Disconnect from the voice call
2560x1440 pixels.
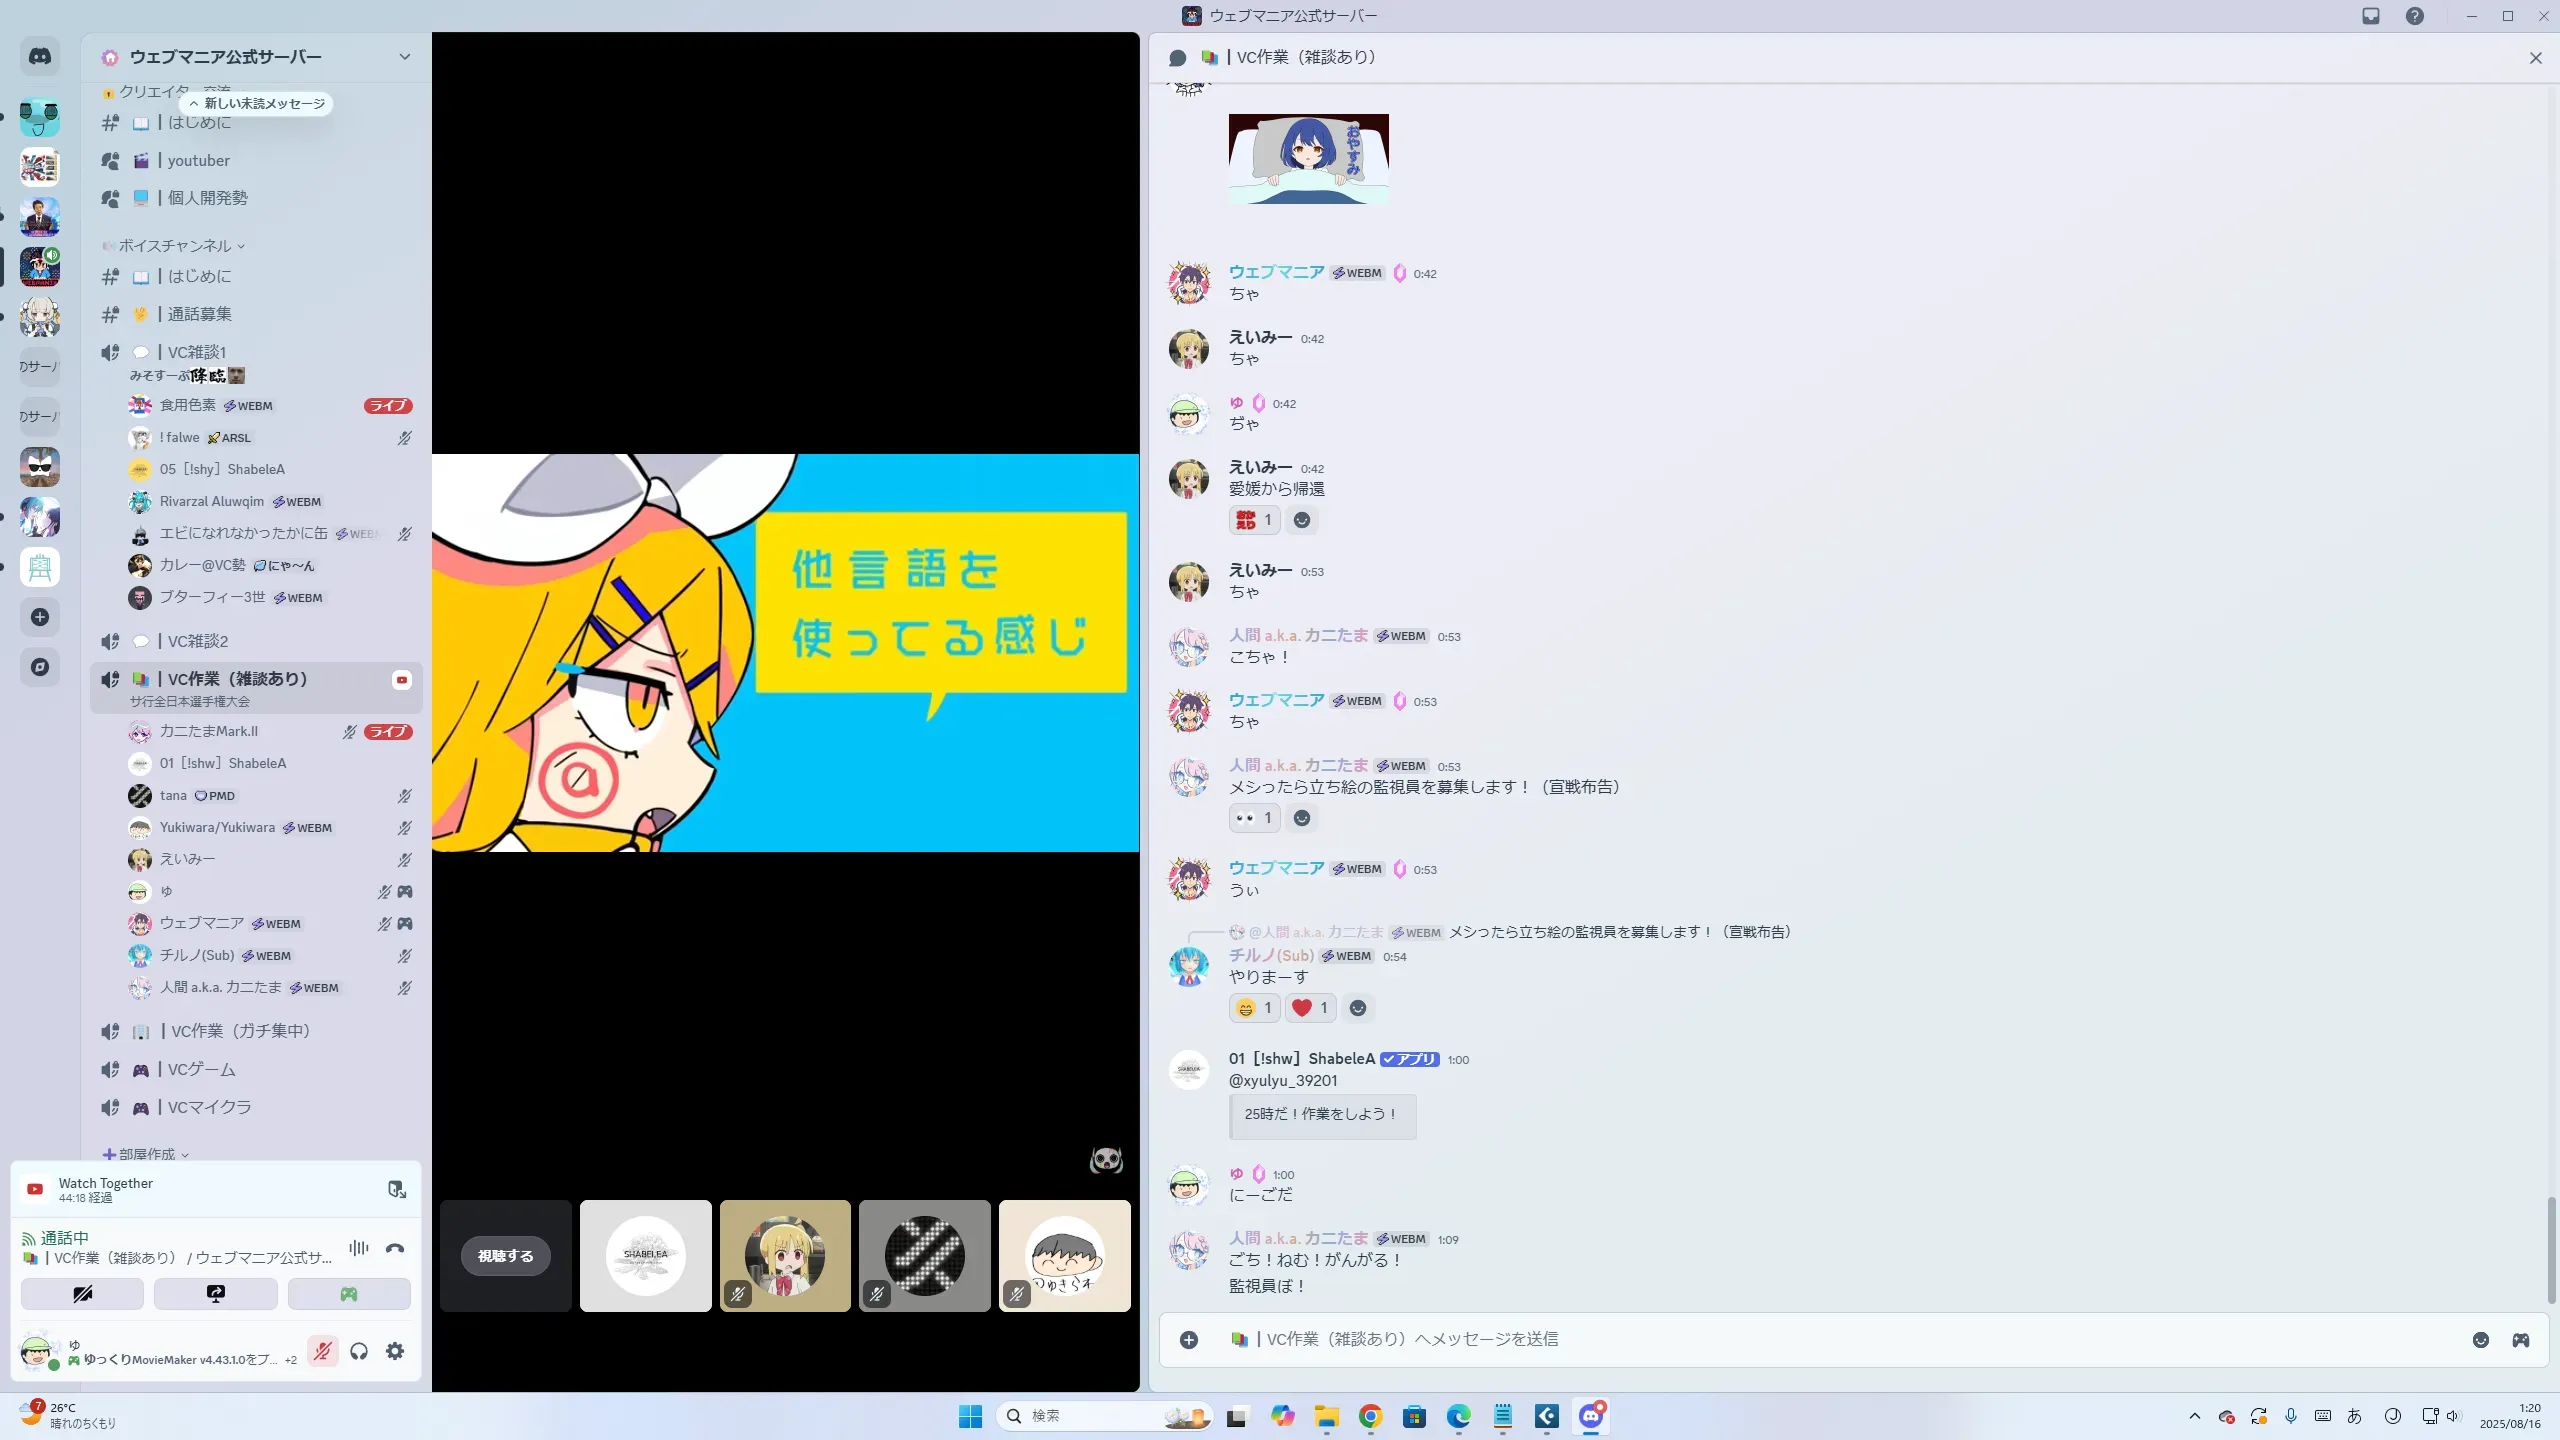pos(395,1248)
